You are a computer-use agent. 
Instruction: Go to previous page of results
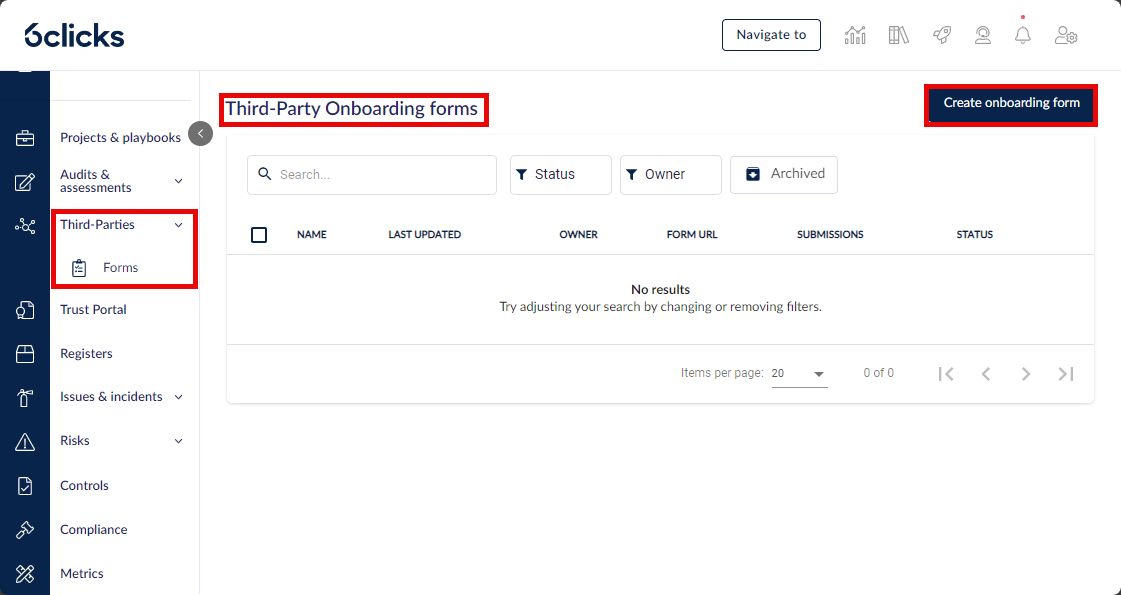[986, 373]
